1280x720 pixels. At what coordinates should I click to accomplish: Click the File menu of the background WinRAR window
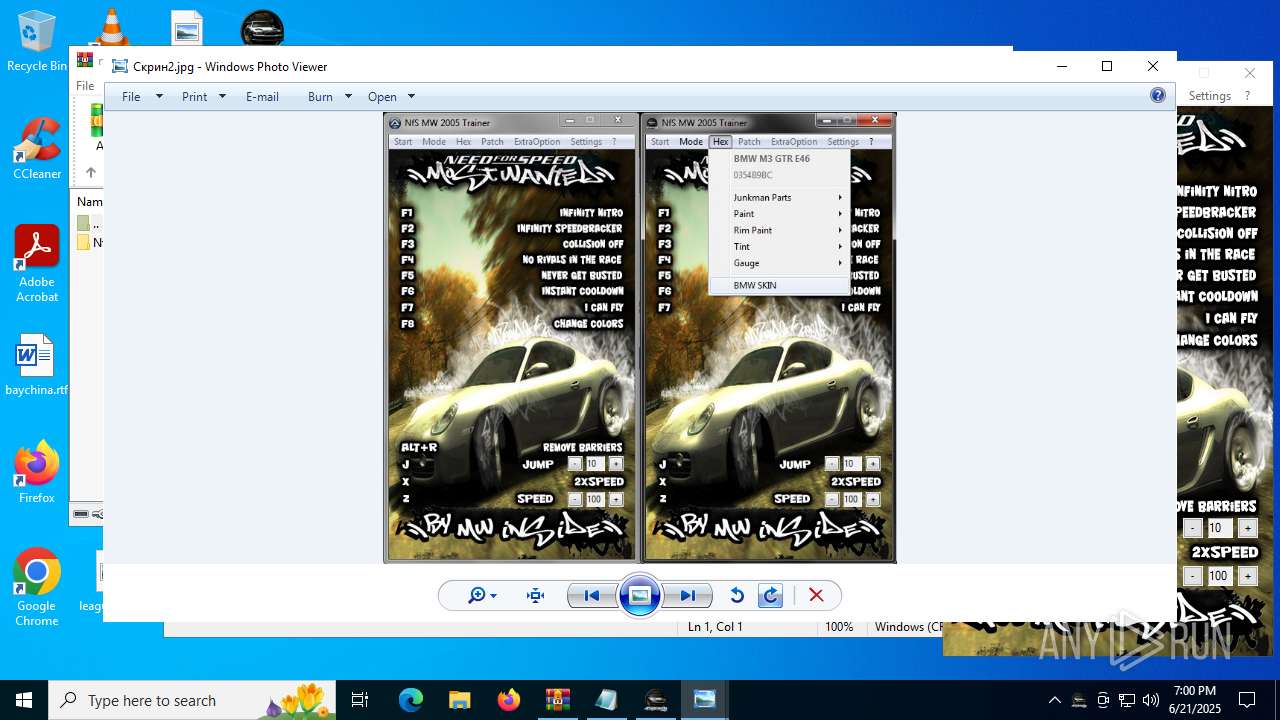pos(86,86)
